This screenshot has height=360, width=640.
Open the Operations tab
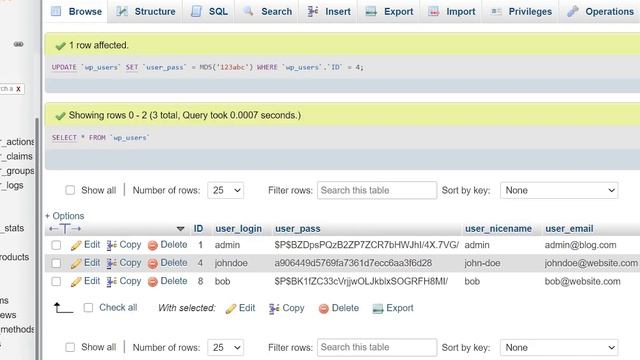pyautogui.click(x=600, y=11)
